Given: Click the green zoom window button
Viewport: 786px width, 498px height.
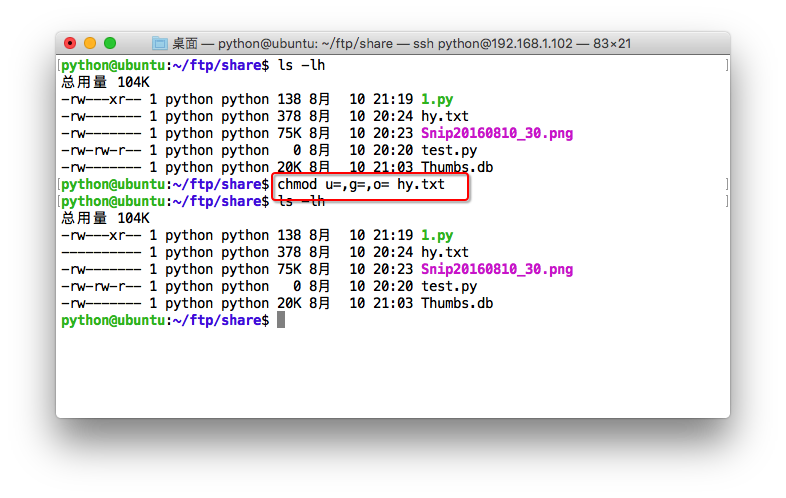Looking at the screenshot, I should pyautogui.click(x=110, y=43).
